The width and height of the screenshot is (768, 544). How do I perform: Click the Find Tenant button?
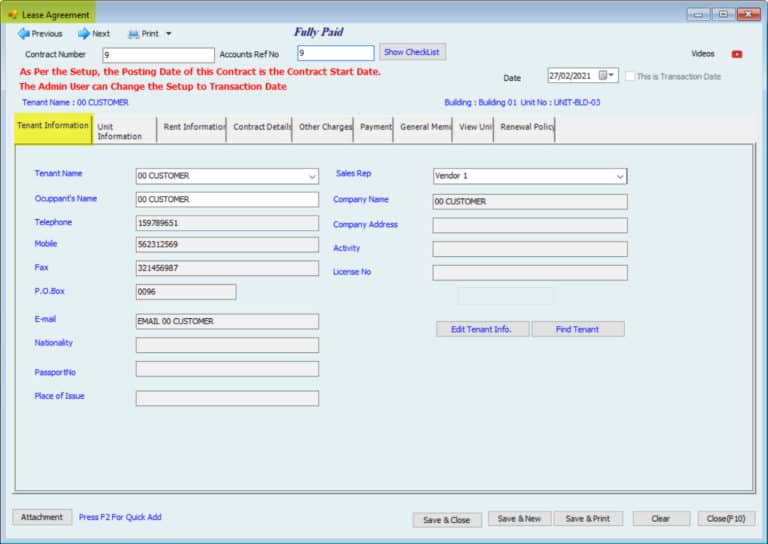[578, 329]
